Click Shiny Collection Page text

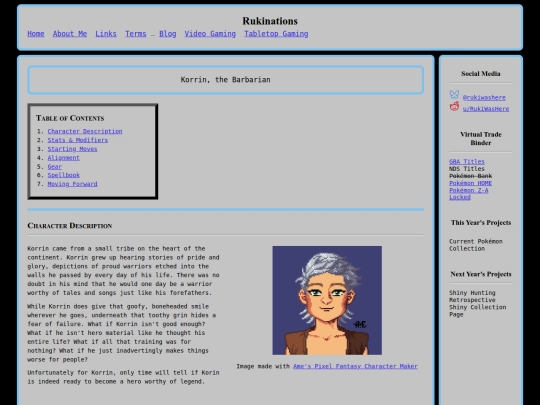478,311
